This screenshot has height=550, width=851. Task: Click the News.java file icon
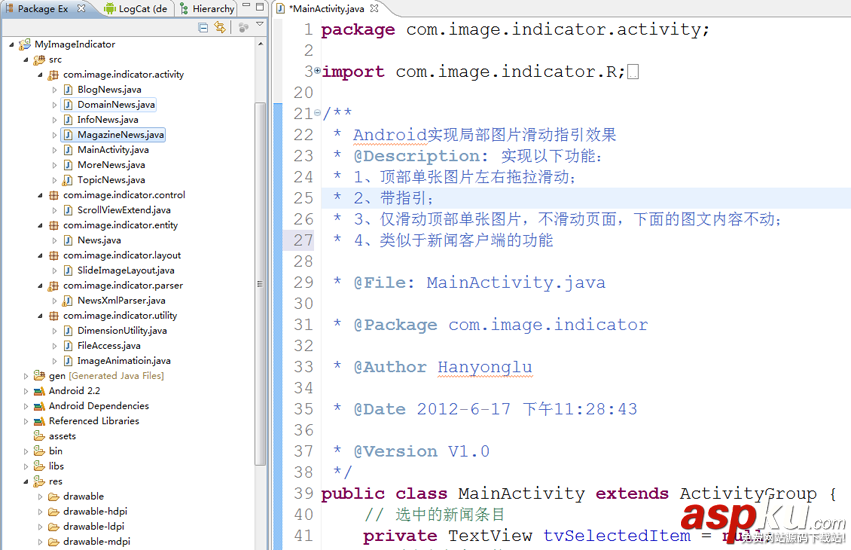[68, 240]
